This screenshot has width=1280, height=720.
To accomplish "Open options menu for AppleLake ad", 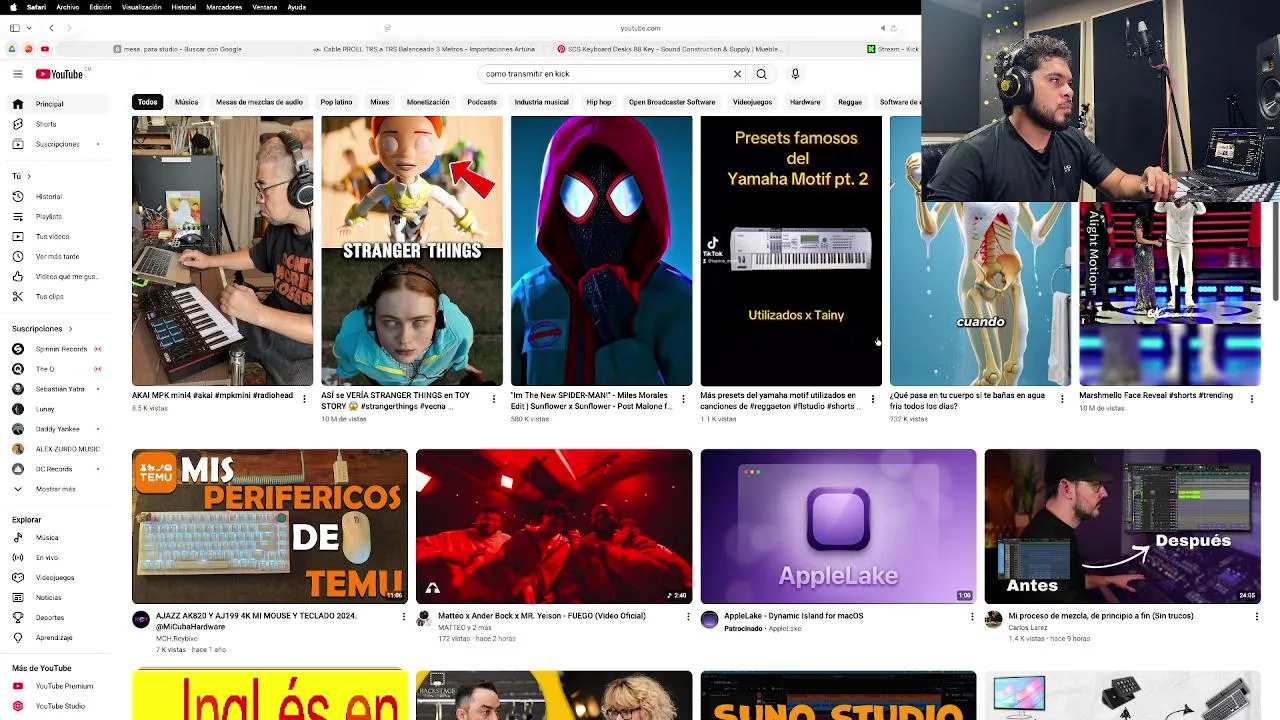I will [x=972, y=617].
